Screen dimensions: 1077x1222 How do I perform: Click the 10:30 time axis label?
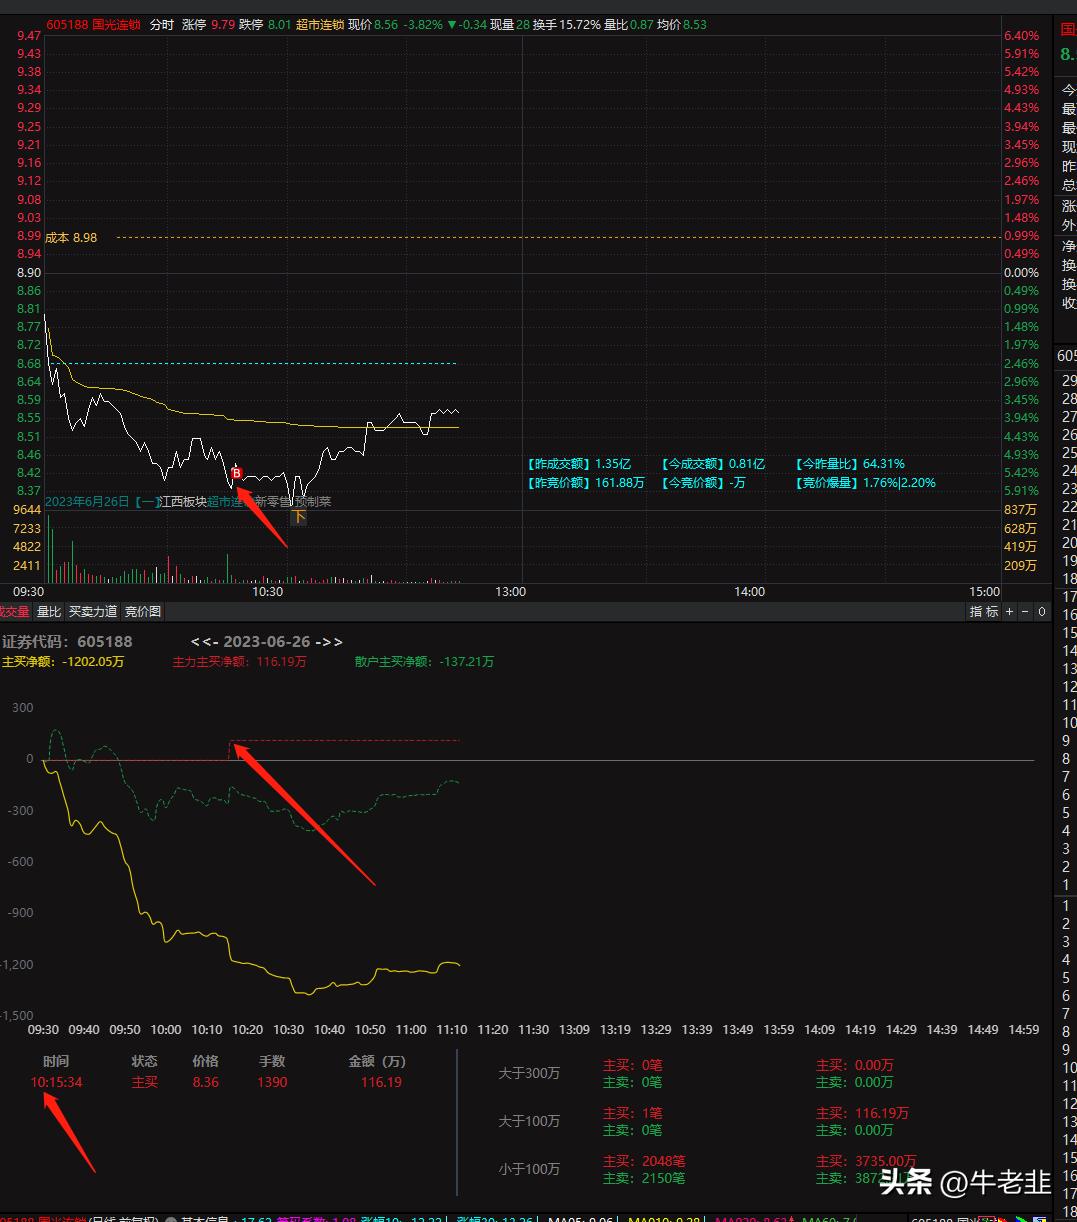pos(267,592)
